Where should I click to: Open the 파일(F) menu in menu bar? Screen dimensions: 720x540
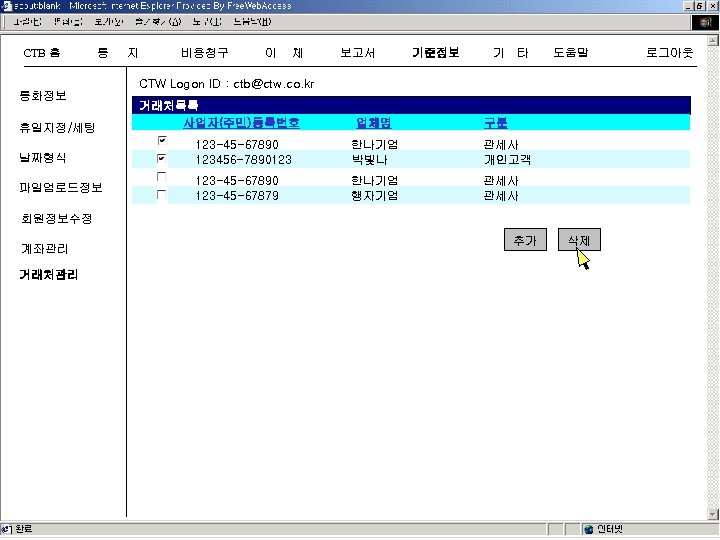(28, 22)
